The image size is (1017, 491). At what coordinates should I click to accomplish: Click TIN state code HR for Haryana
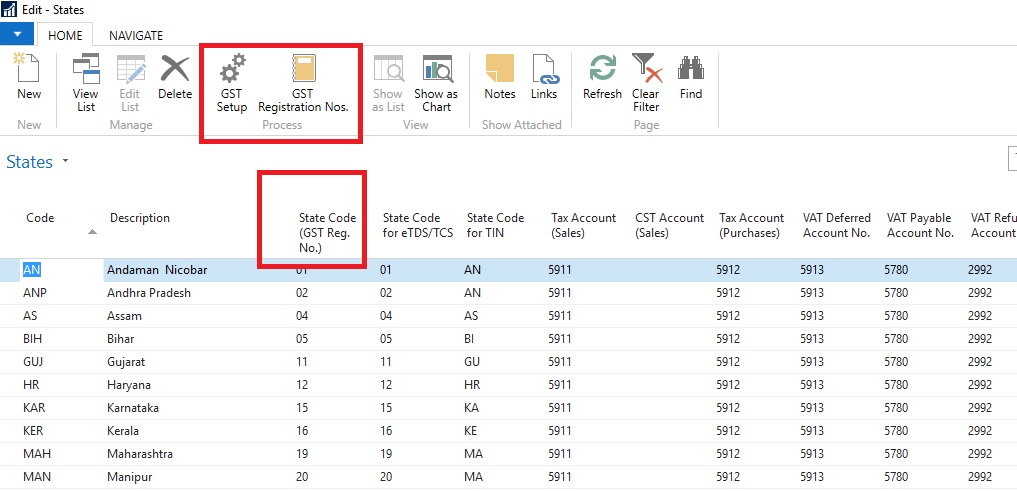click(472, 385)
